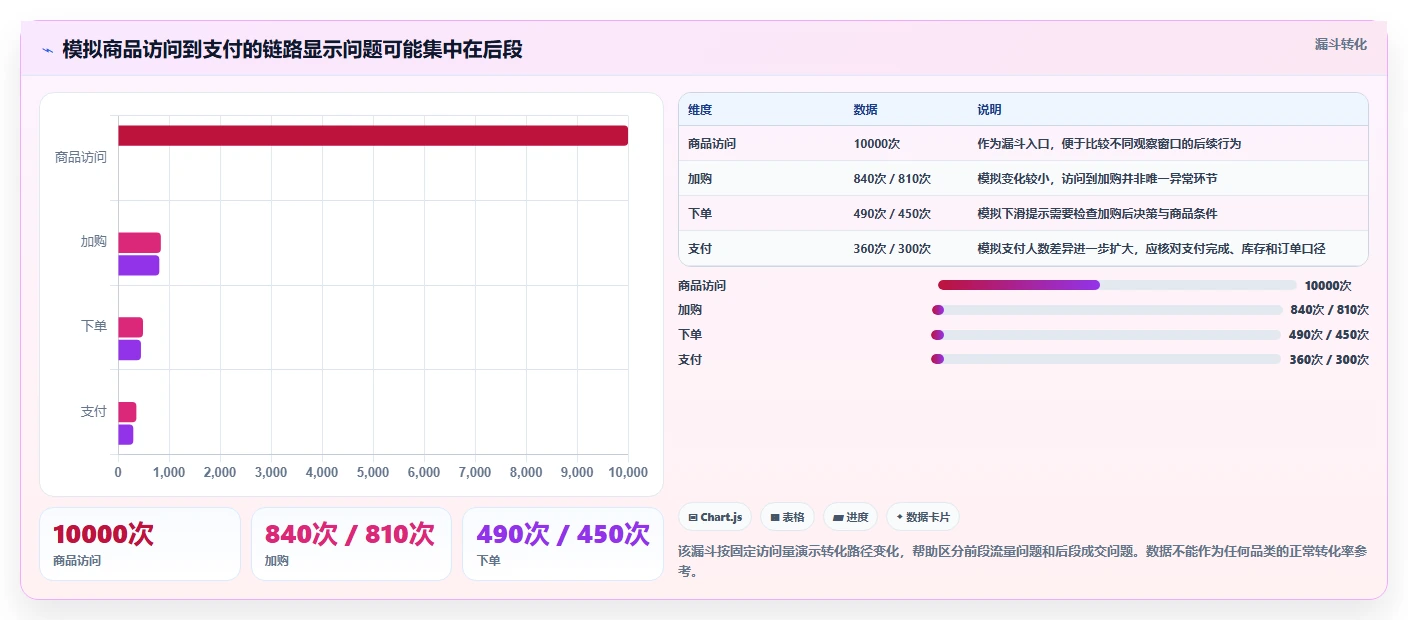Image resolution: width=1408 pixels, height=620 pixels.
Task: Click the pink 下单 chart bar
Action: point(130,327)
